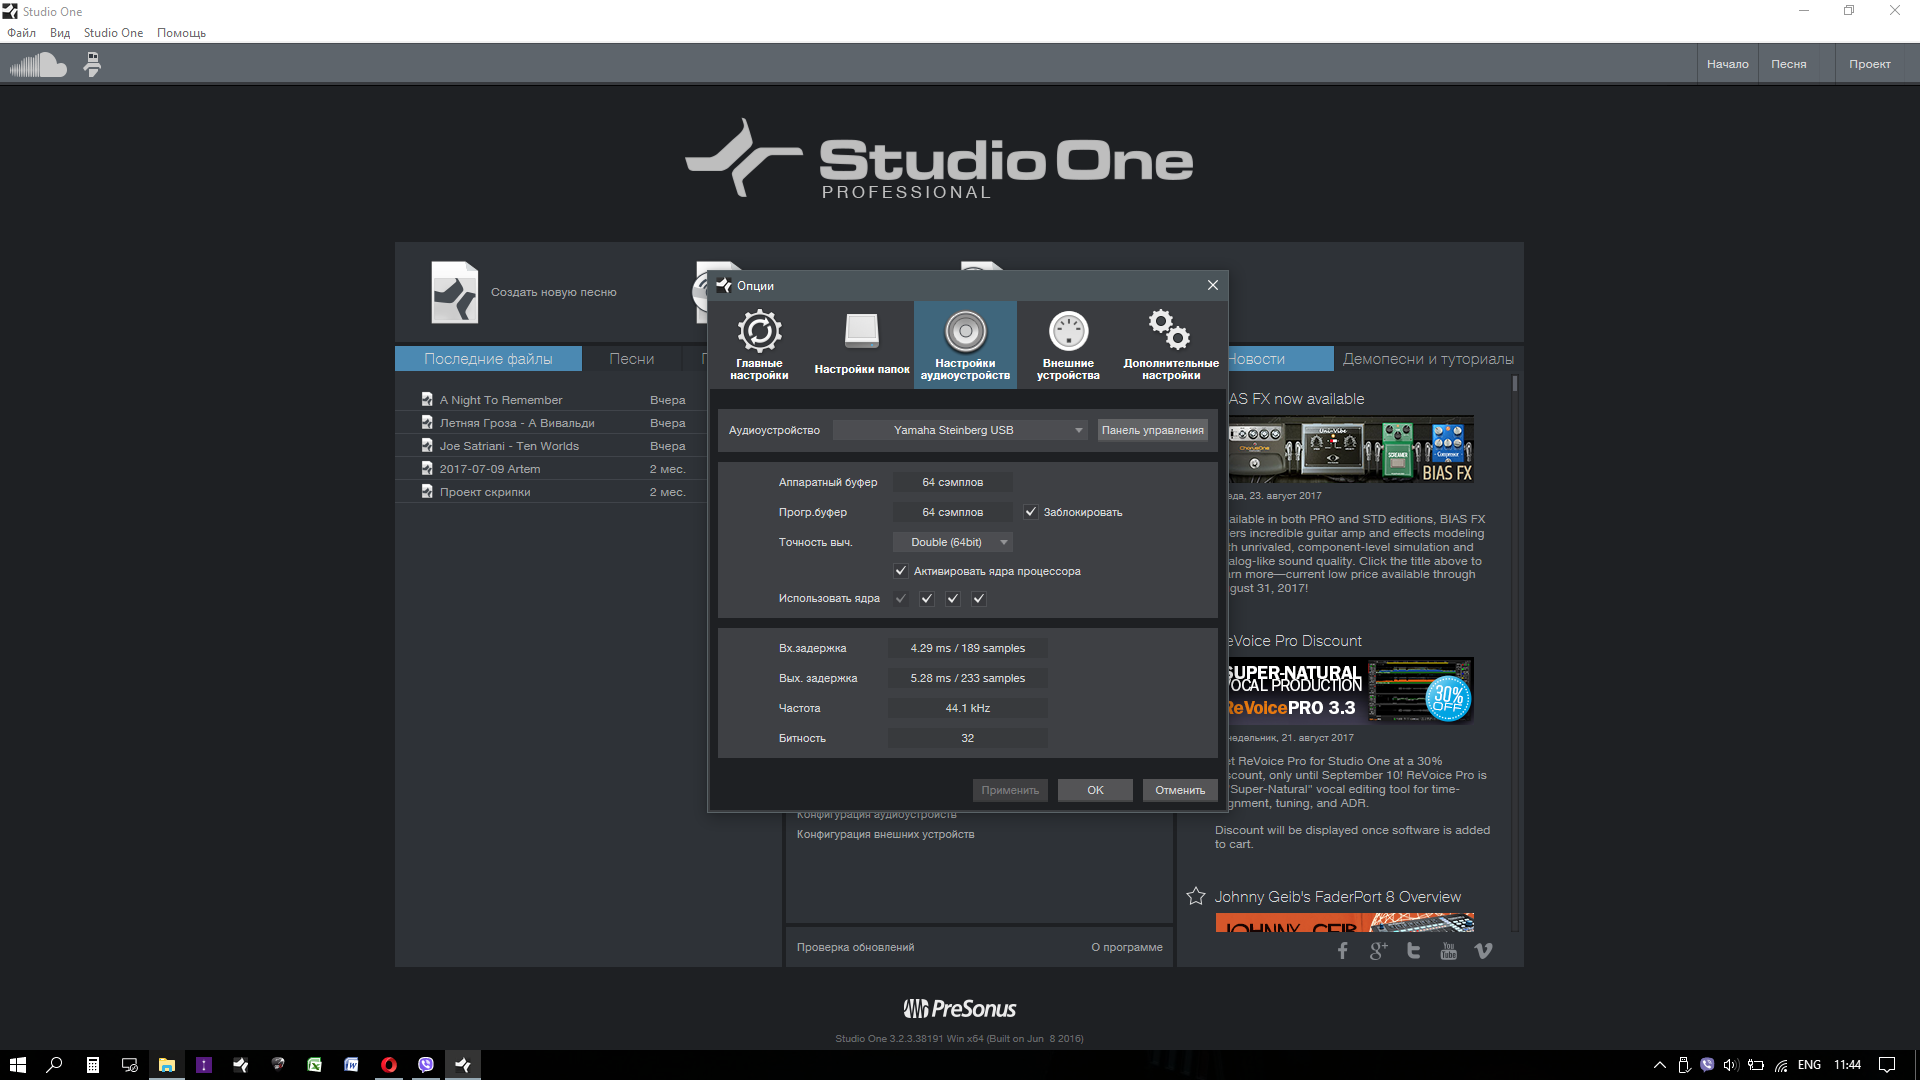This screenshot has height=1080, width=1920.
Task: Open the Vimeo social icon
Action: (x=1483, y=951)
